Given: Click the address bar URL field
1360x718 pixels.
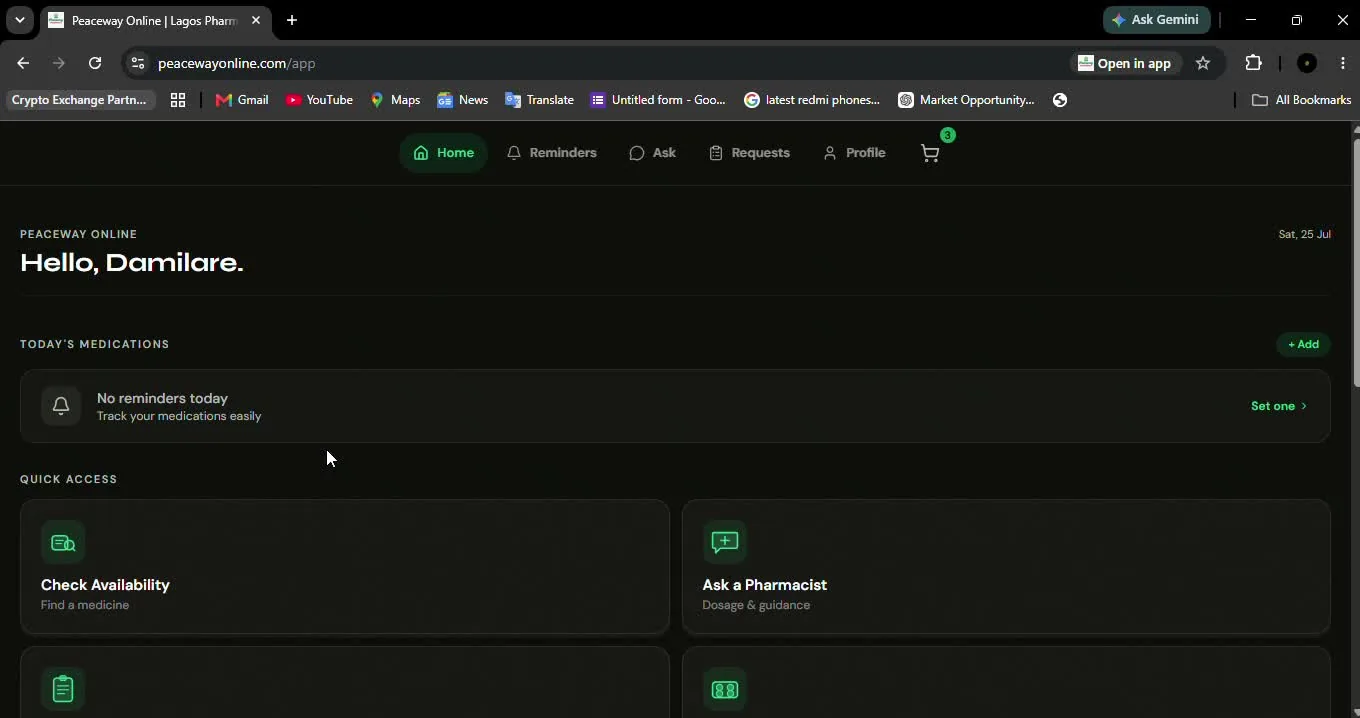Looking at the screenshot, I should 610,63.
